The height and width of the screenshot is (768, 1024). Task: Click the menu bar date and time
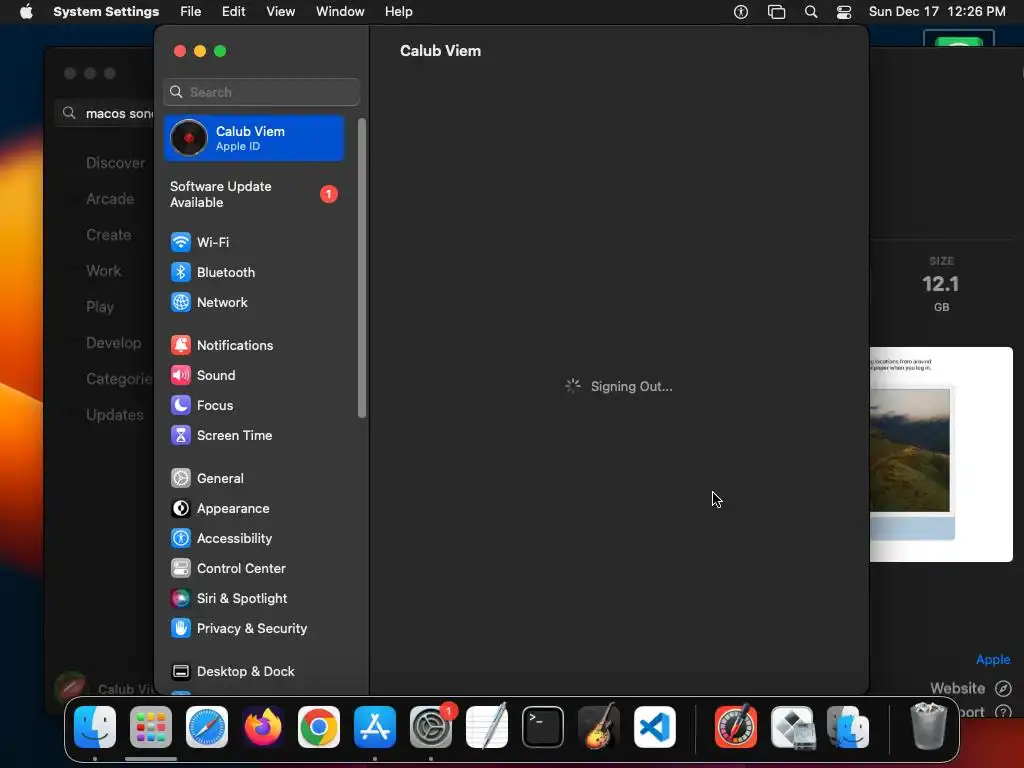click(x=936, y=12)
